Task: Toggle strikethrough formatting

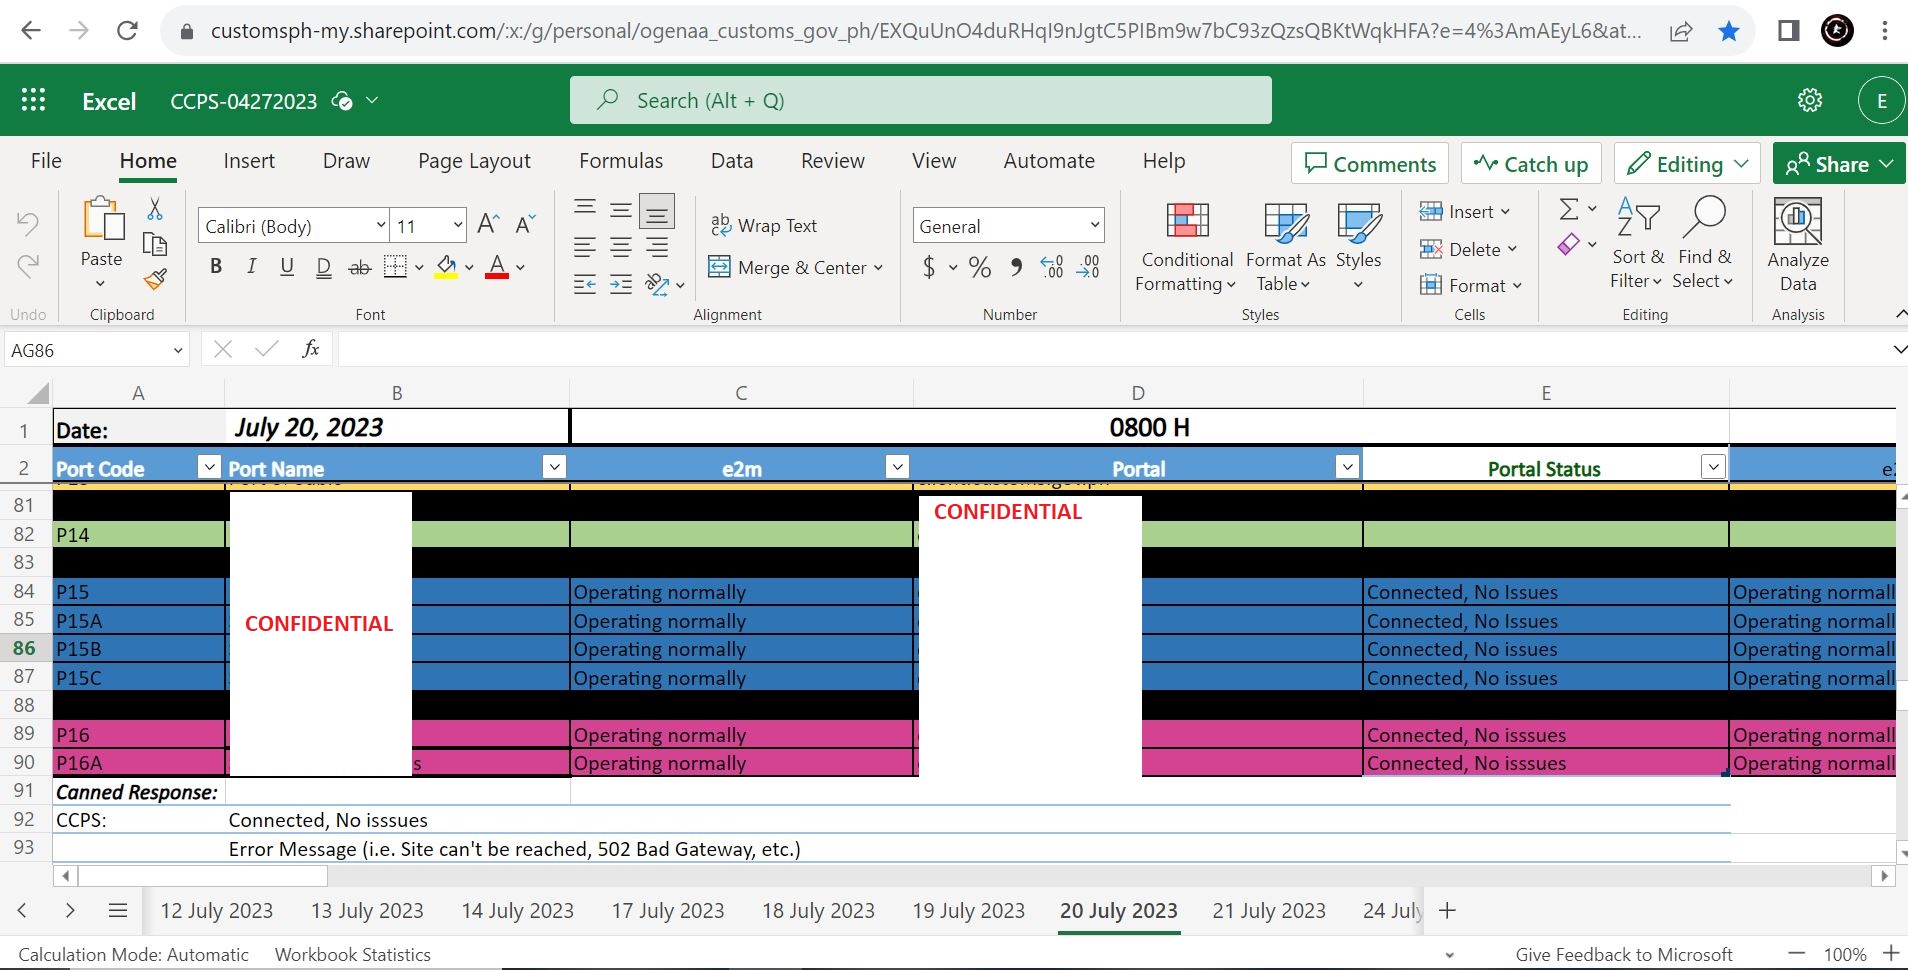Action: point(359,267)
